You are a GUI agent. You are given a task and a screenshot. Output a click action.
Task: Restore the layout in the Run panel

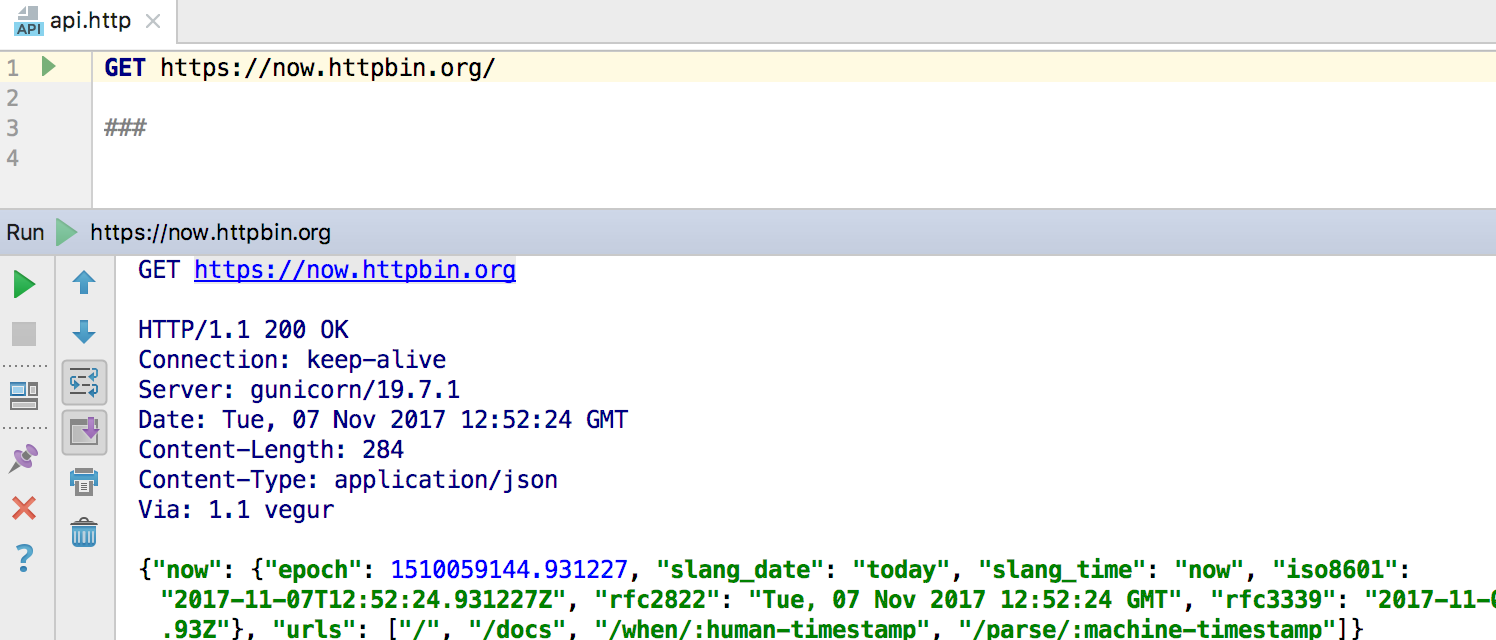[24, 395]
